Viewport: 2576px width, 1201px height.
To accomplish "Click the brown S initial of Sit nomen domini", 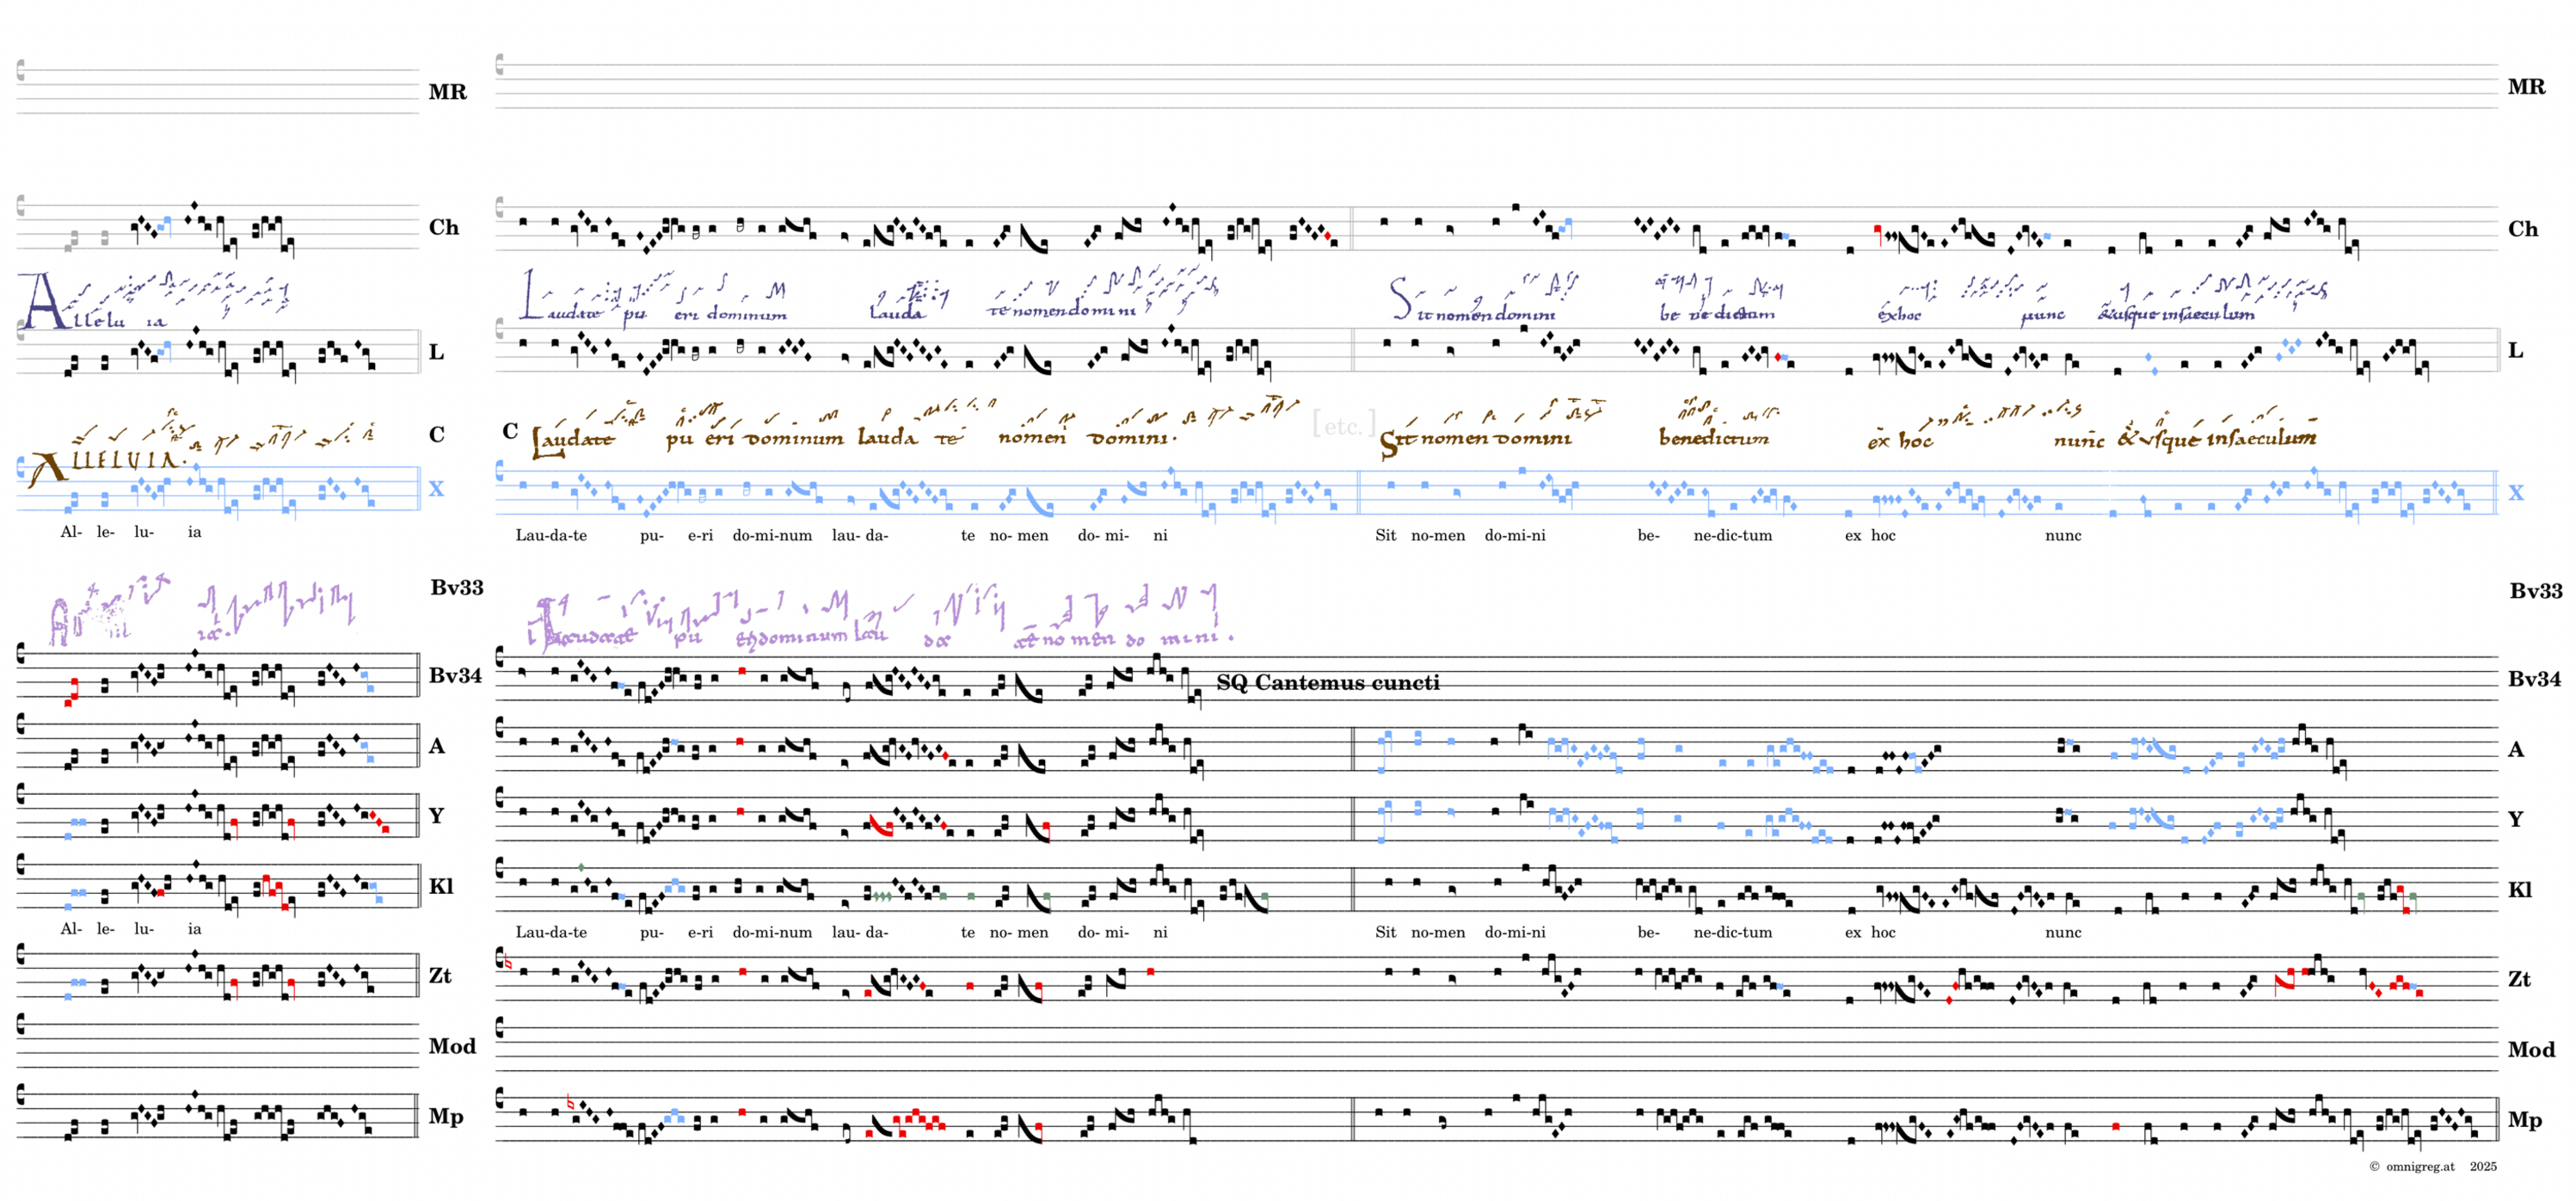I will pos(1388,443).
